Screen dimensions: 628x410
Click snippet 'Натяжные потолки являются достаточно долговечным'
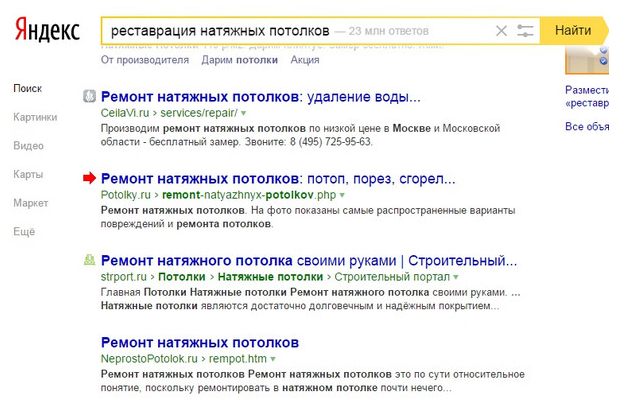pos(300,306)
